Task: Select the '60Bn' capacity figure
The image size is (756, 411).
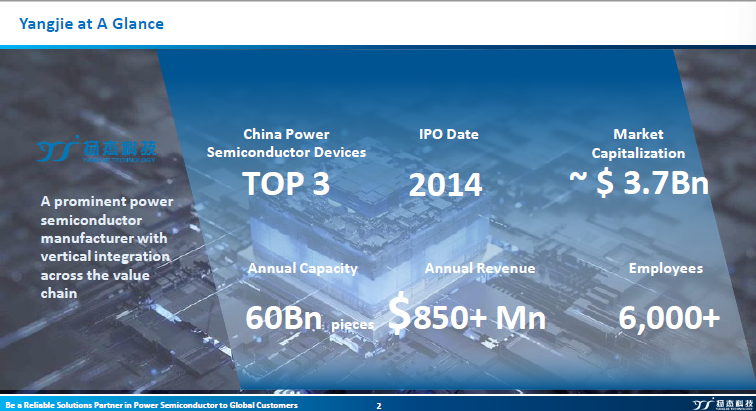Action: [x=284, y=318]
